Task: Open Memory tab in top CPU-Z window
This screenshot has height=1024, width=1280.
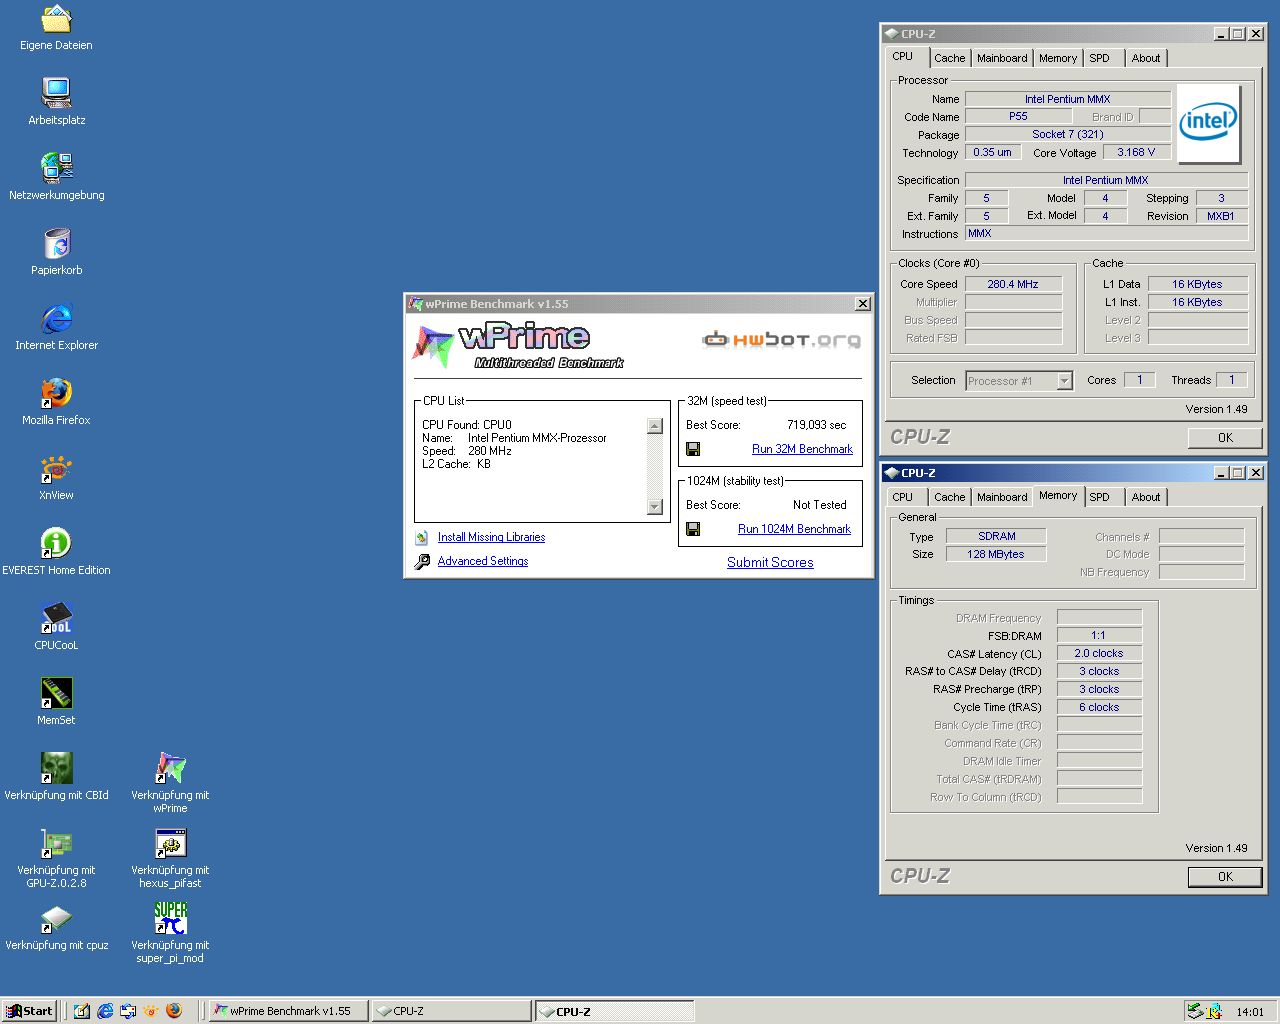Action: click(x=1058, y=58)
